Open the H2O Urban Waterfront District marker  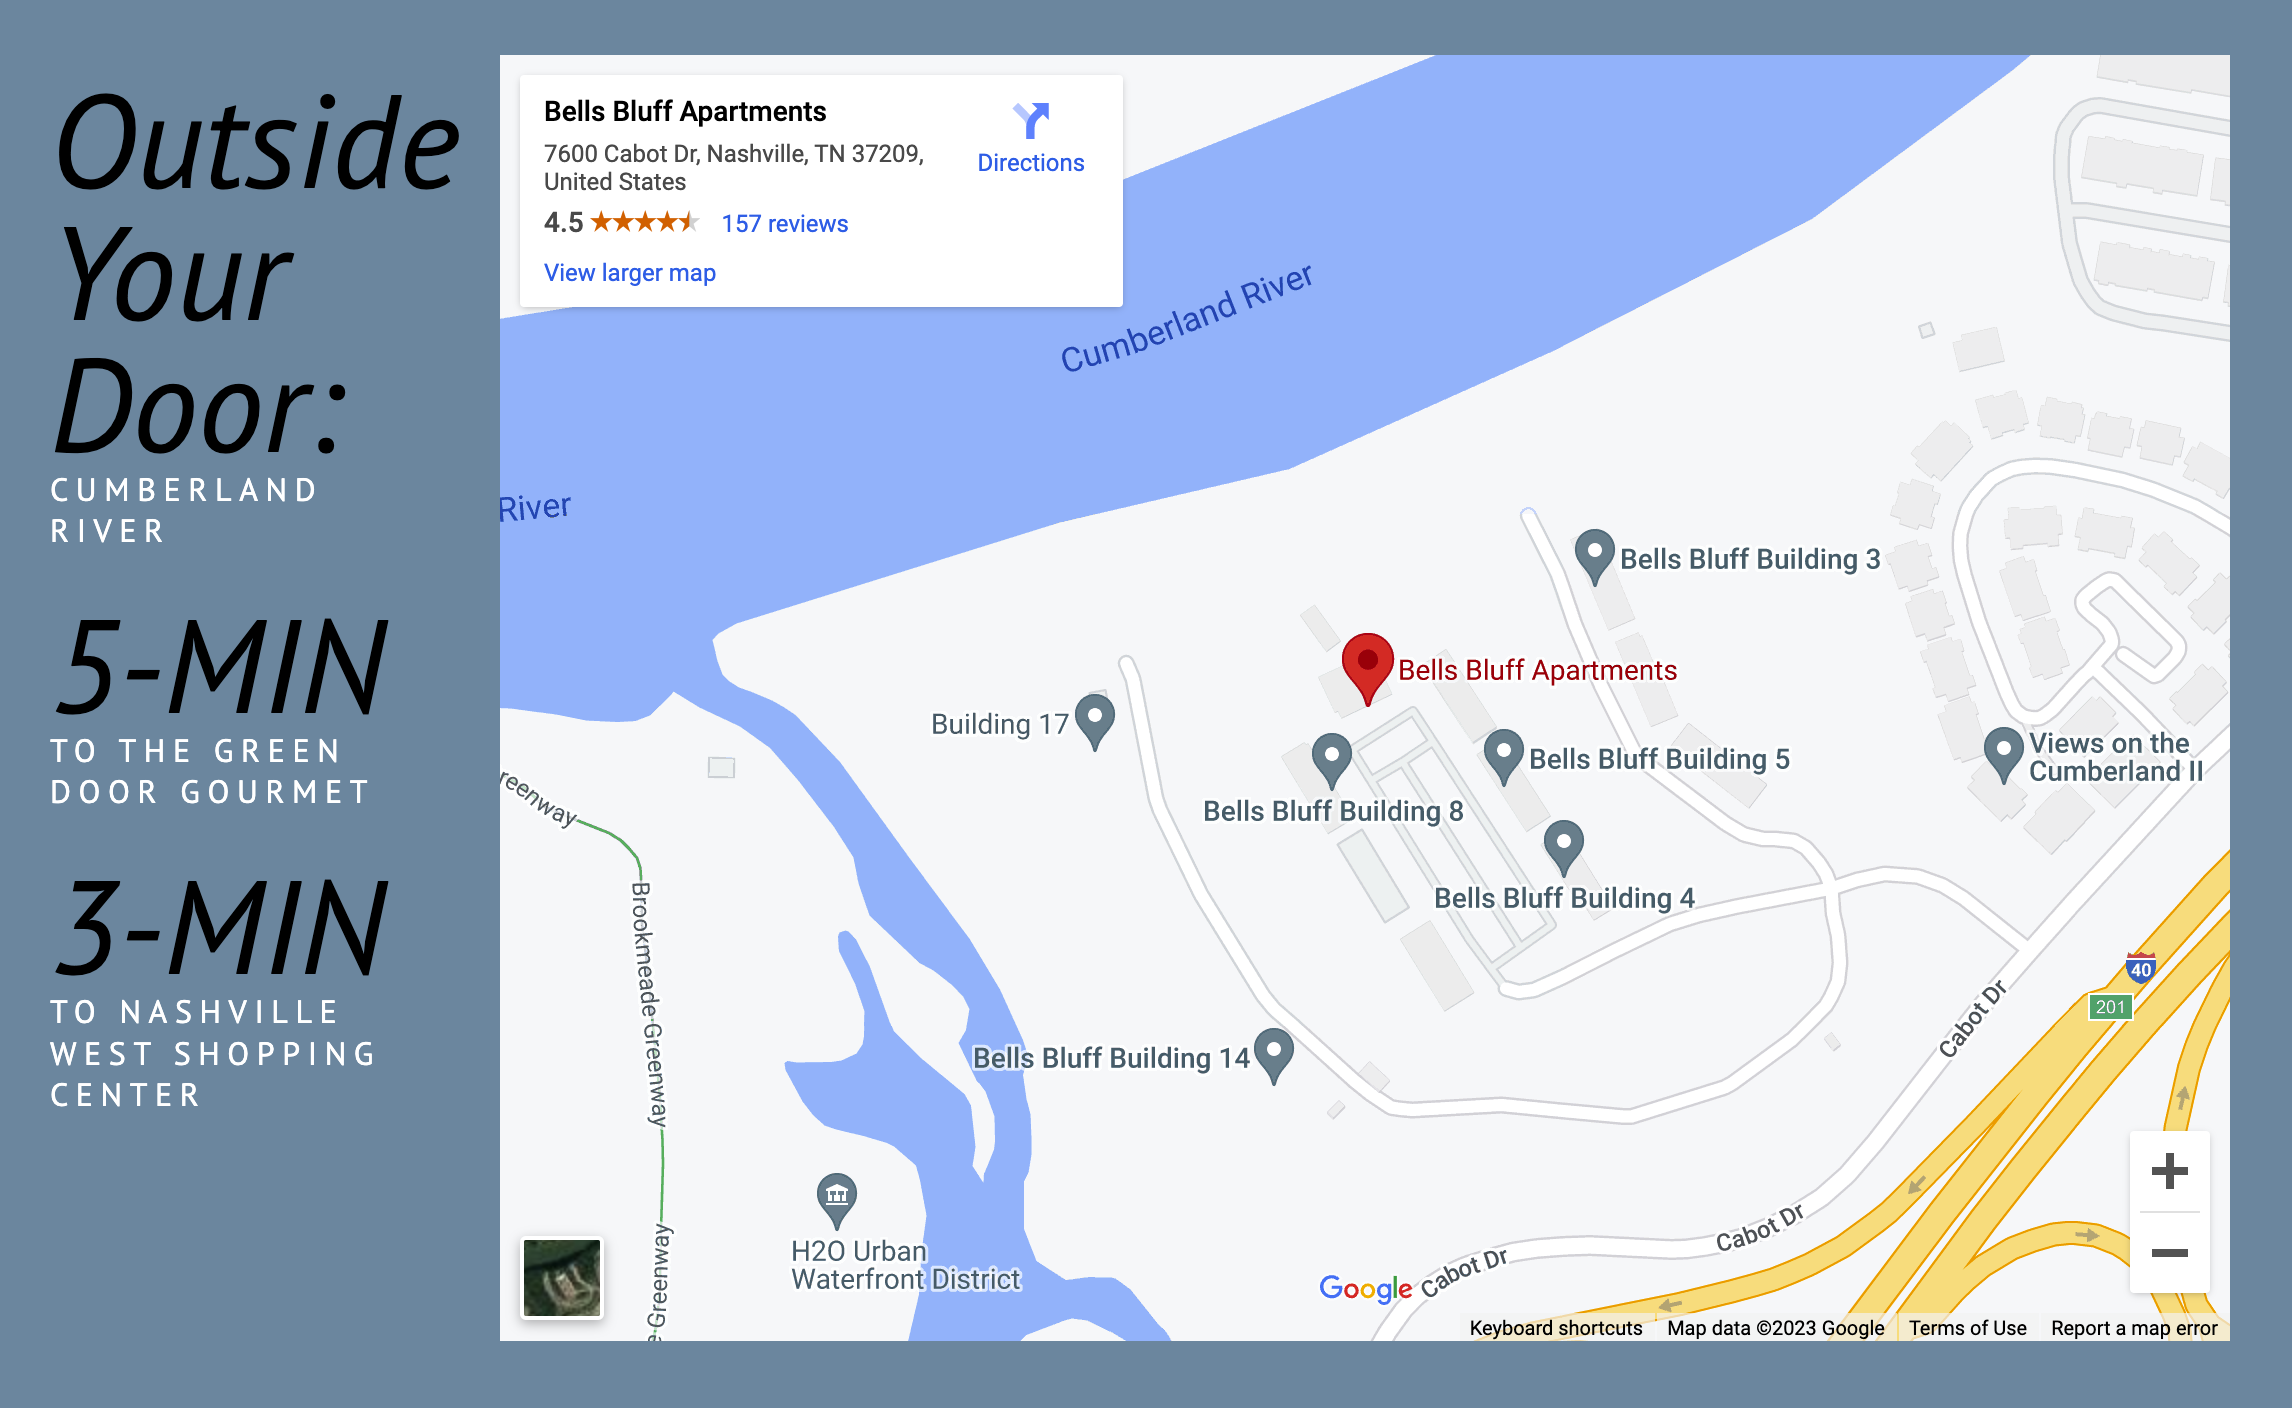(837, 1201)
